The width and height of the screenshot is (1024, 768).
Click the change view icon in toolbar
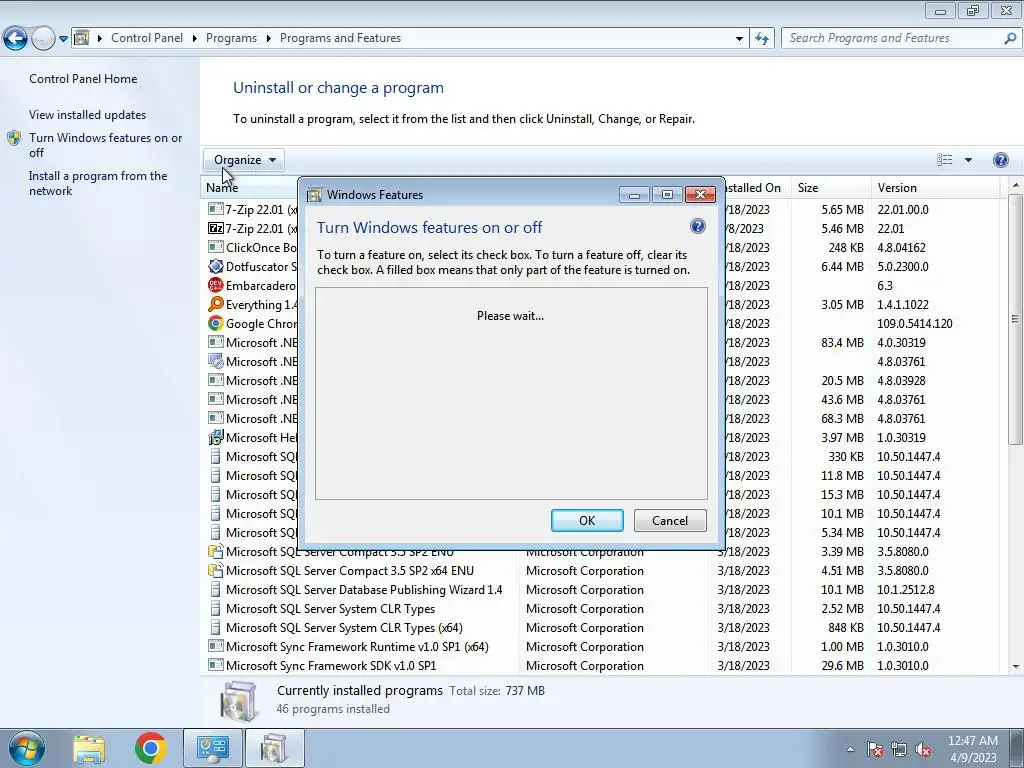(944, 160)
